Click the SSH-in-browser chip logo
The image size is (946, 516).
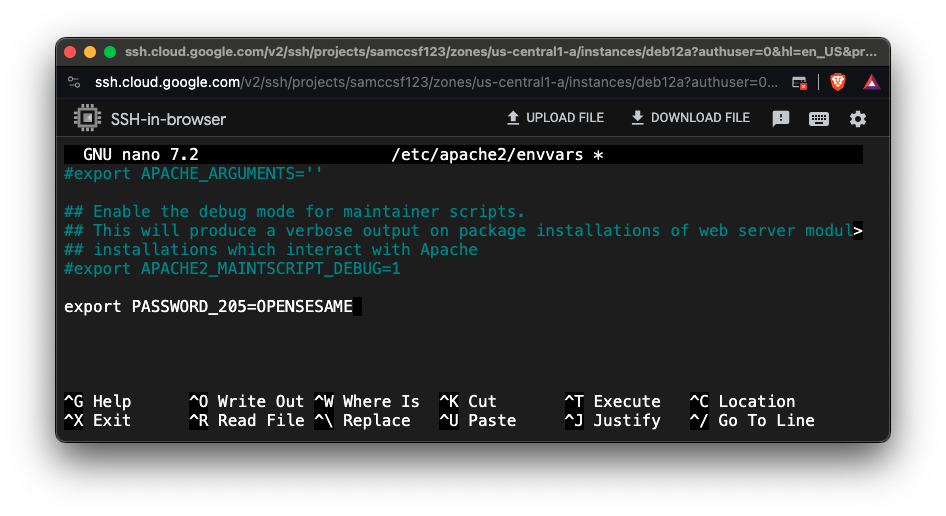click(88, 119)
